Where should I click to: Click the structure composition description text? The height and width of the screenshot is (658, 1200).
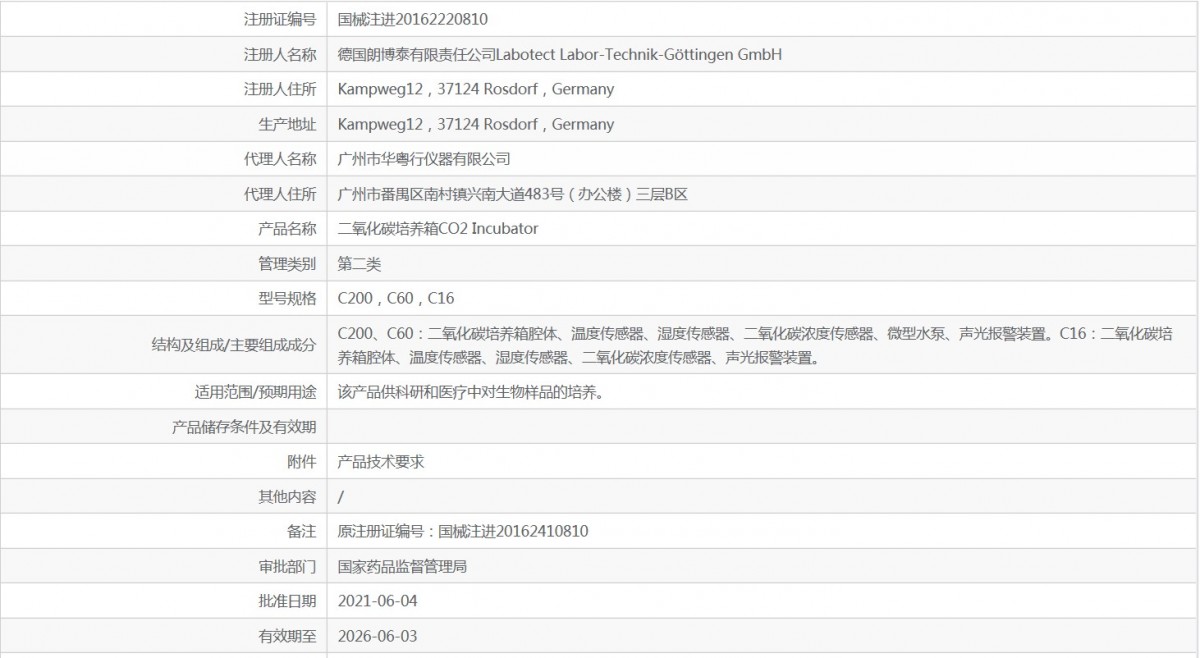[x=756, y=345]
